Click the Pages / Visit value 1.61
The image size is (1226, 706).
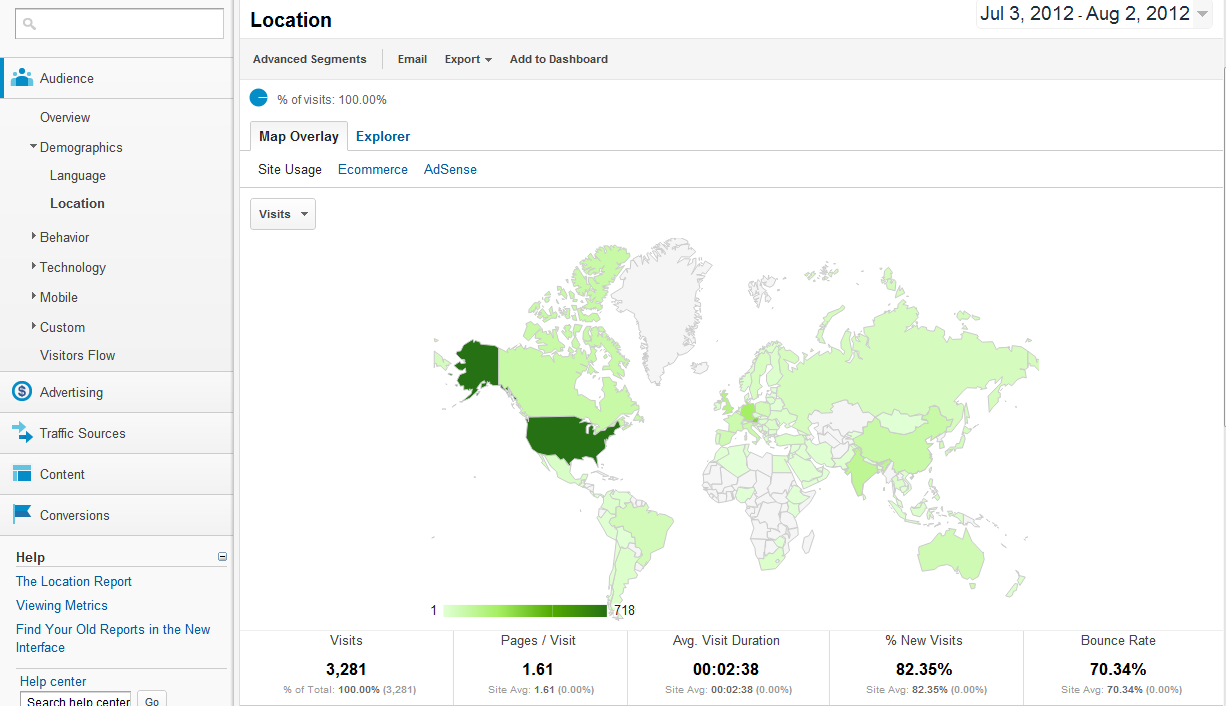pos(538,669)
